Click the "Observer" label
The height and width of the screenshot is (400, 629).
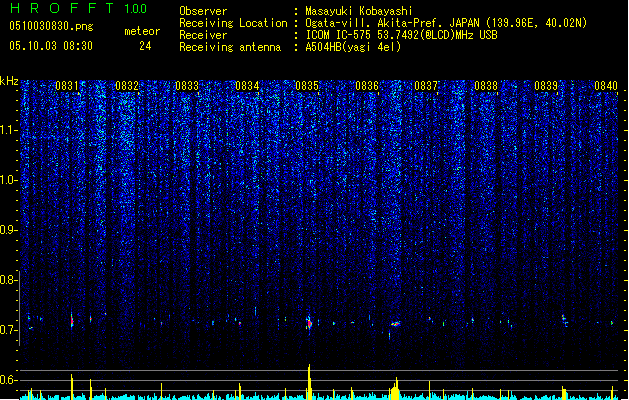203,11
